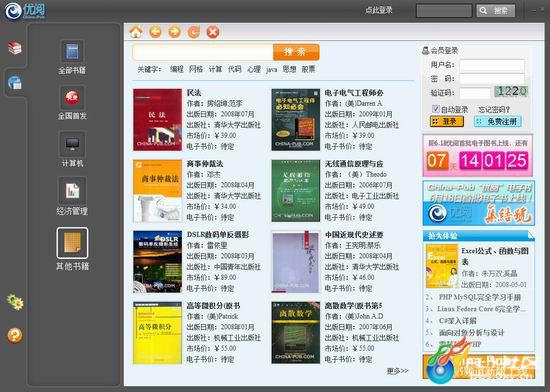Toggle the 自动登录 checkbox
The image size is (550, 392).
pyautogui.click(x=436, y=109)
